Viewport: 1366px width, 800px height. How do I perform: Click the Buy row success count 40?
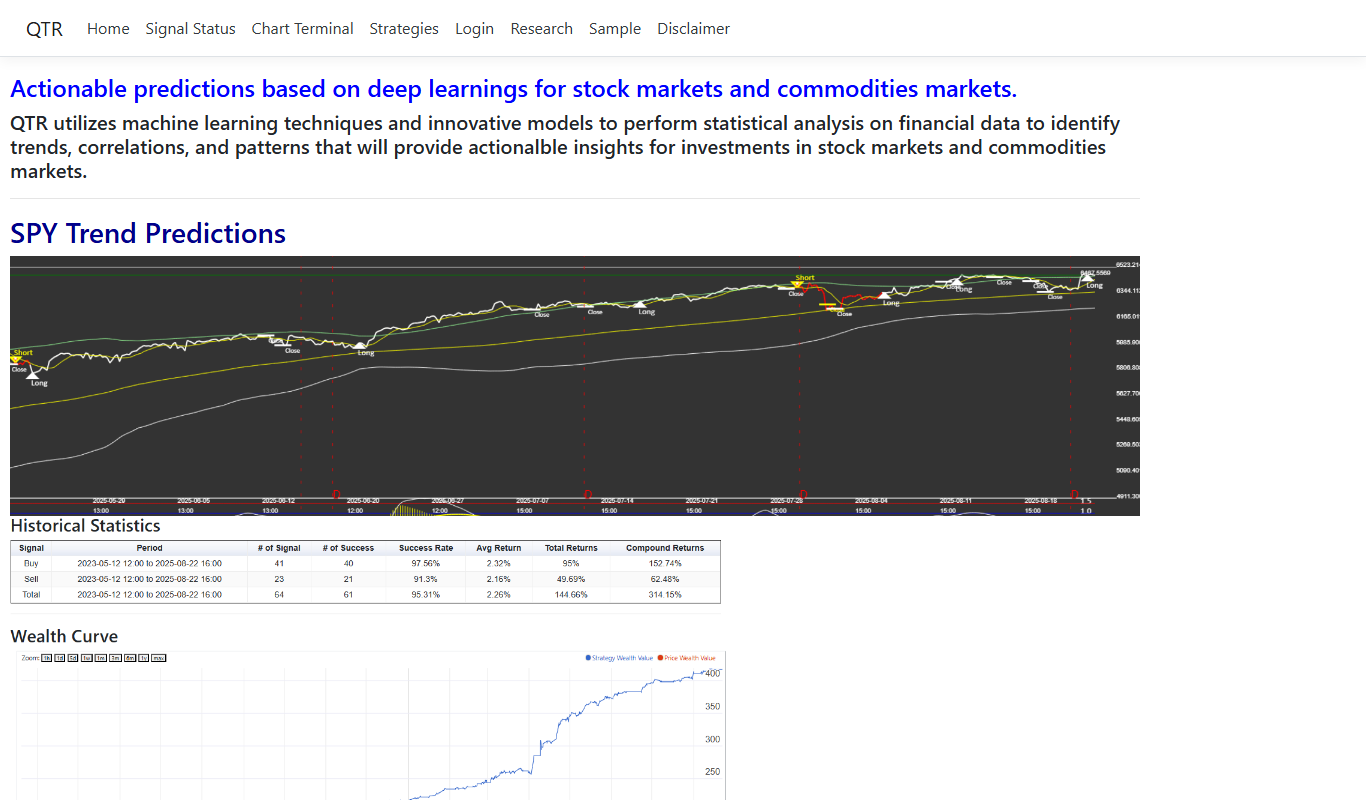(348, 563)
